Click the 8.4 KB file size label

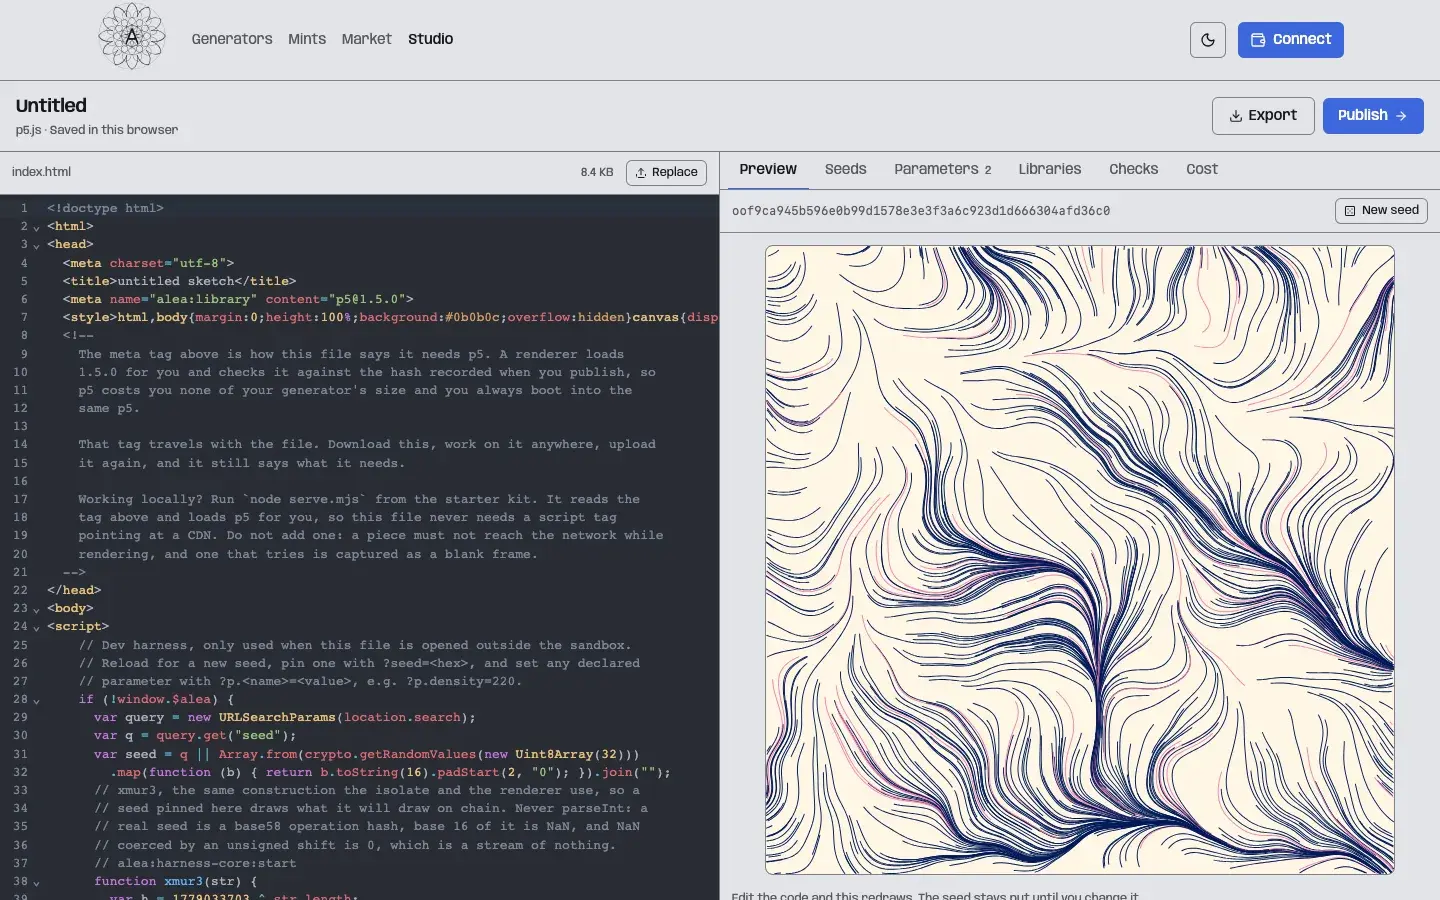[x=597, y=173]
